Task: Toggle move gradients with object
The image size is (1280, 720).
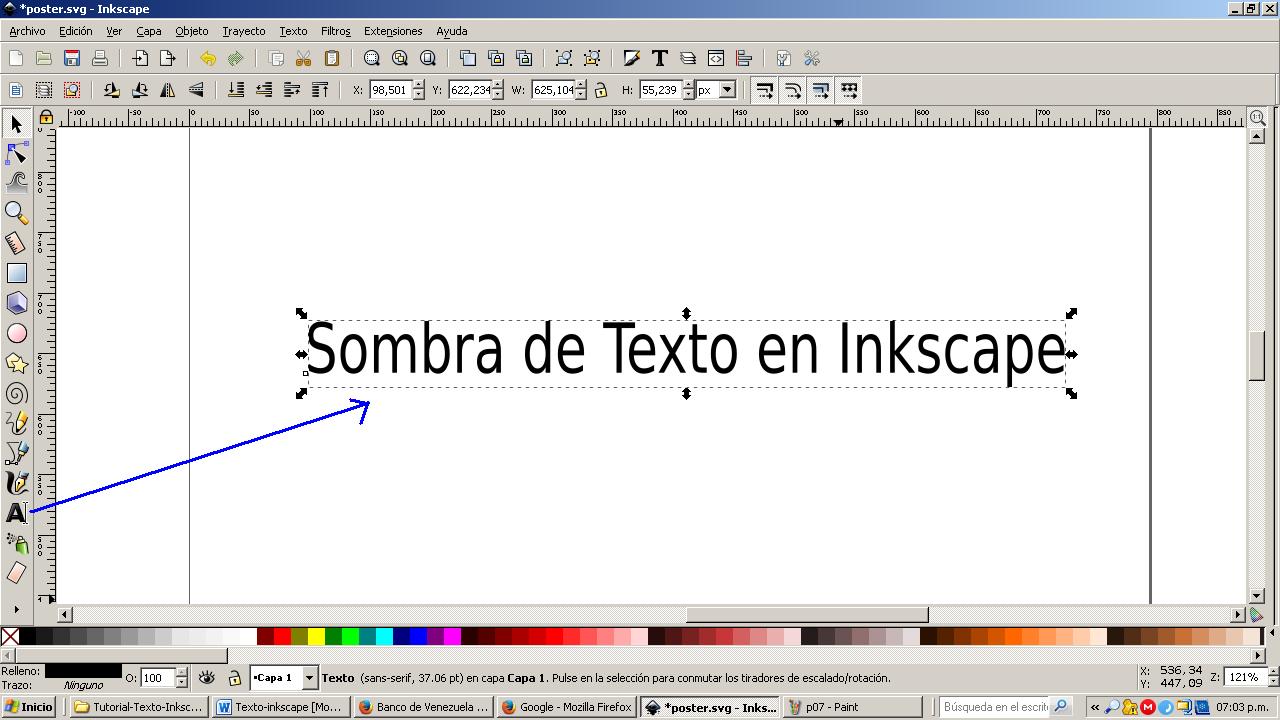Action: pos(820,90)
